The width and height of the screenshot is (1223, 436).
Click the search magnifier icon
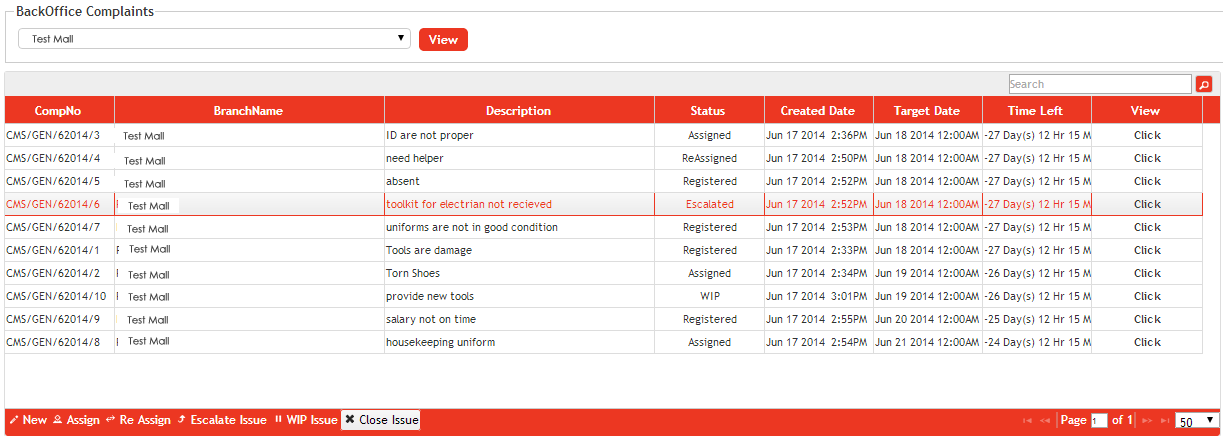(1204, 85)
